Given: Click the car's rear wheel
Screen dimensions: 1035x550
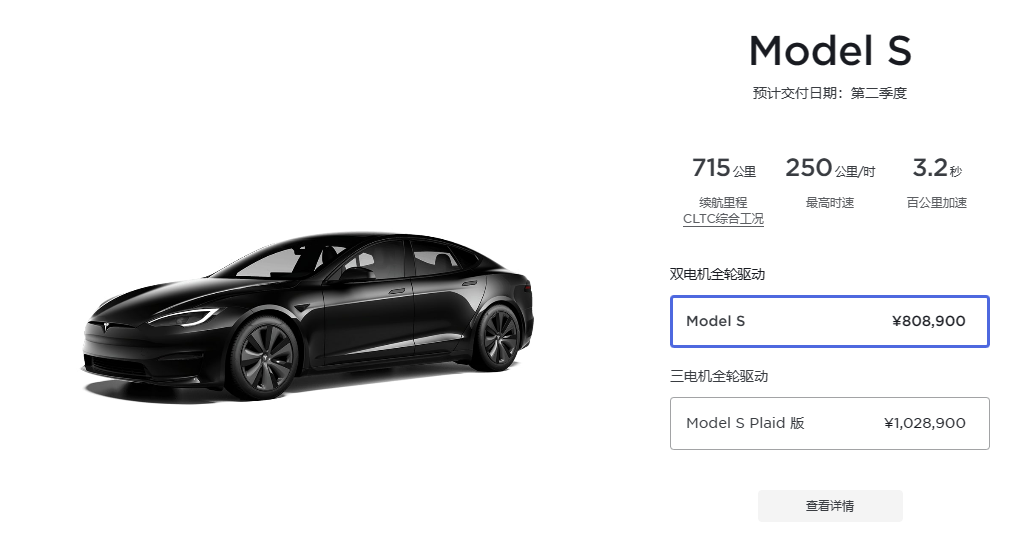Looking at the screenshot, I should 496,337.
